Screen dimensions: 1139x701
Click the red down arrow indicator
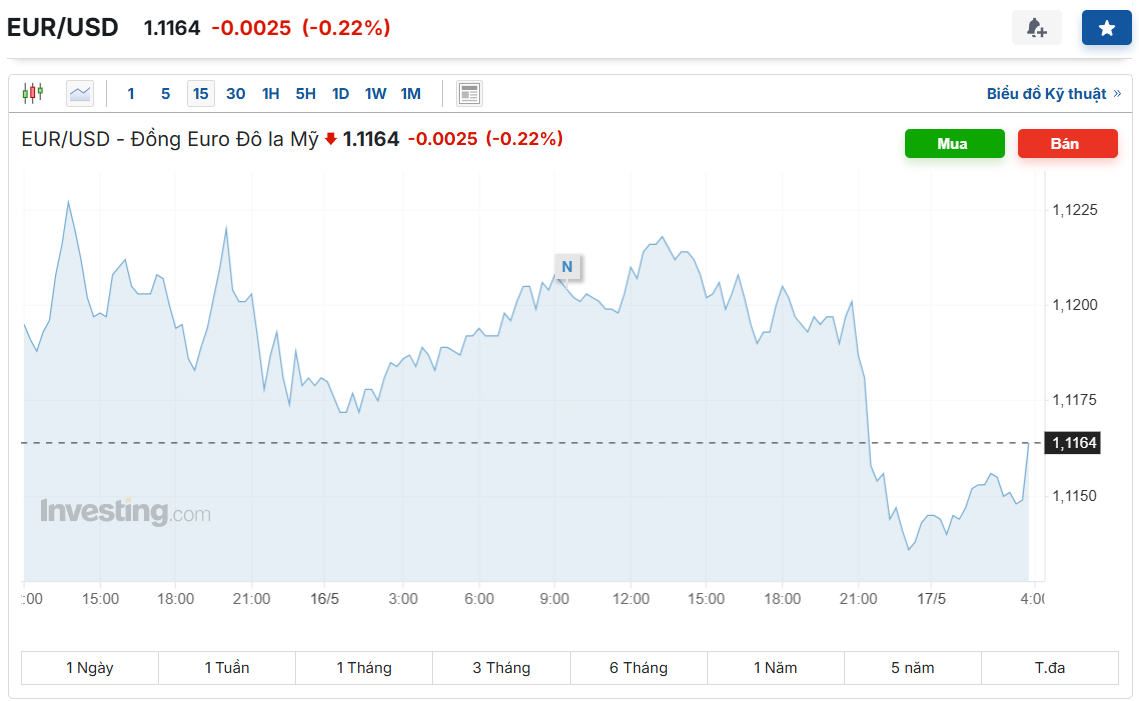[331, 139]
